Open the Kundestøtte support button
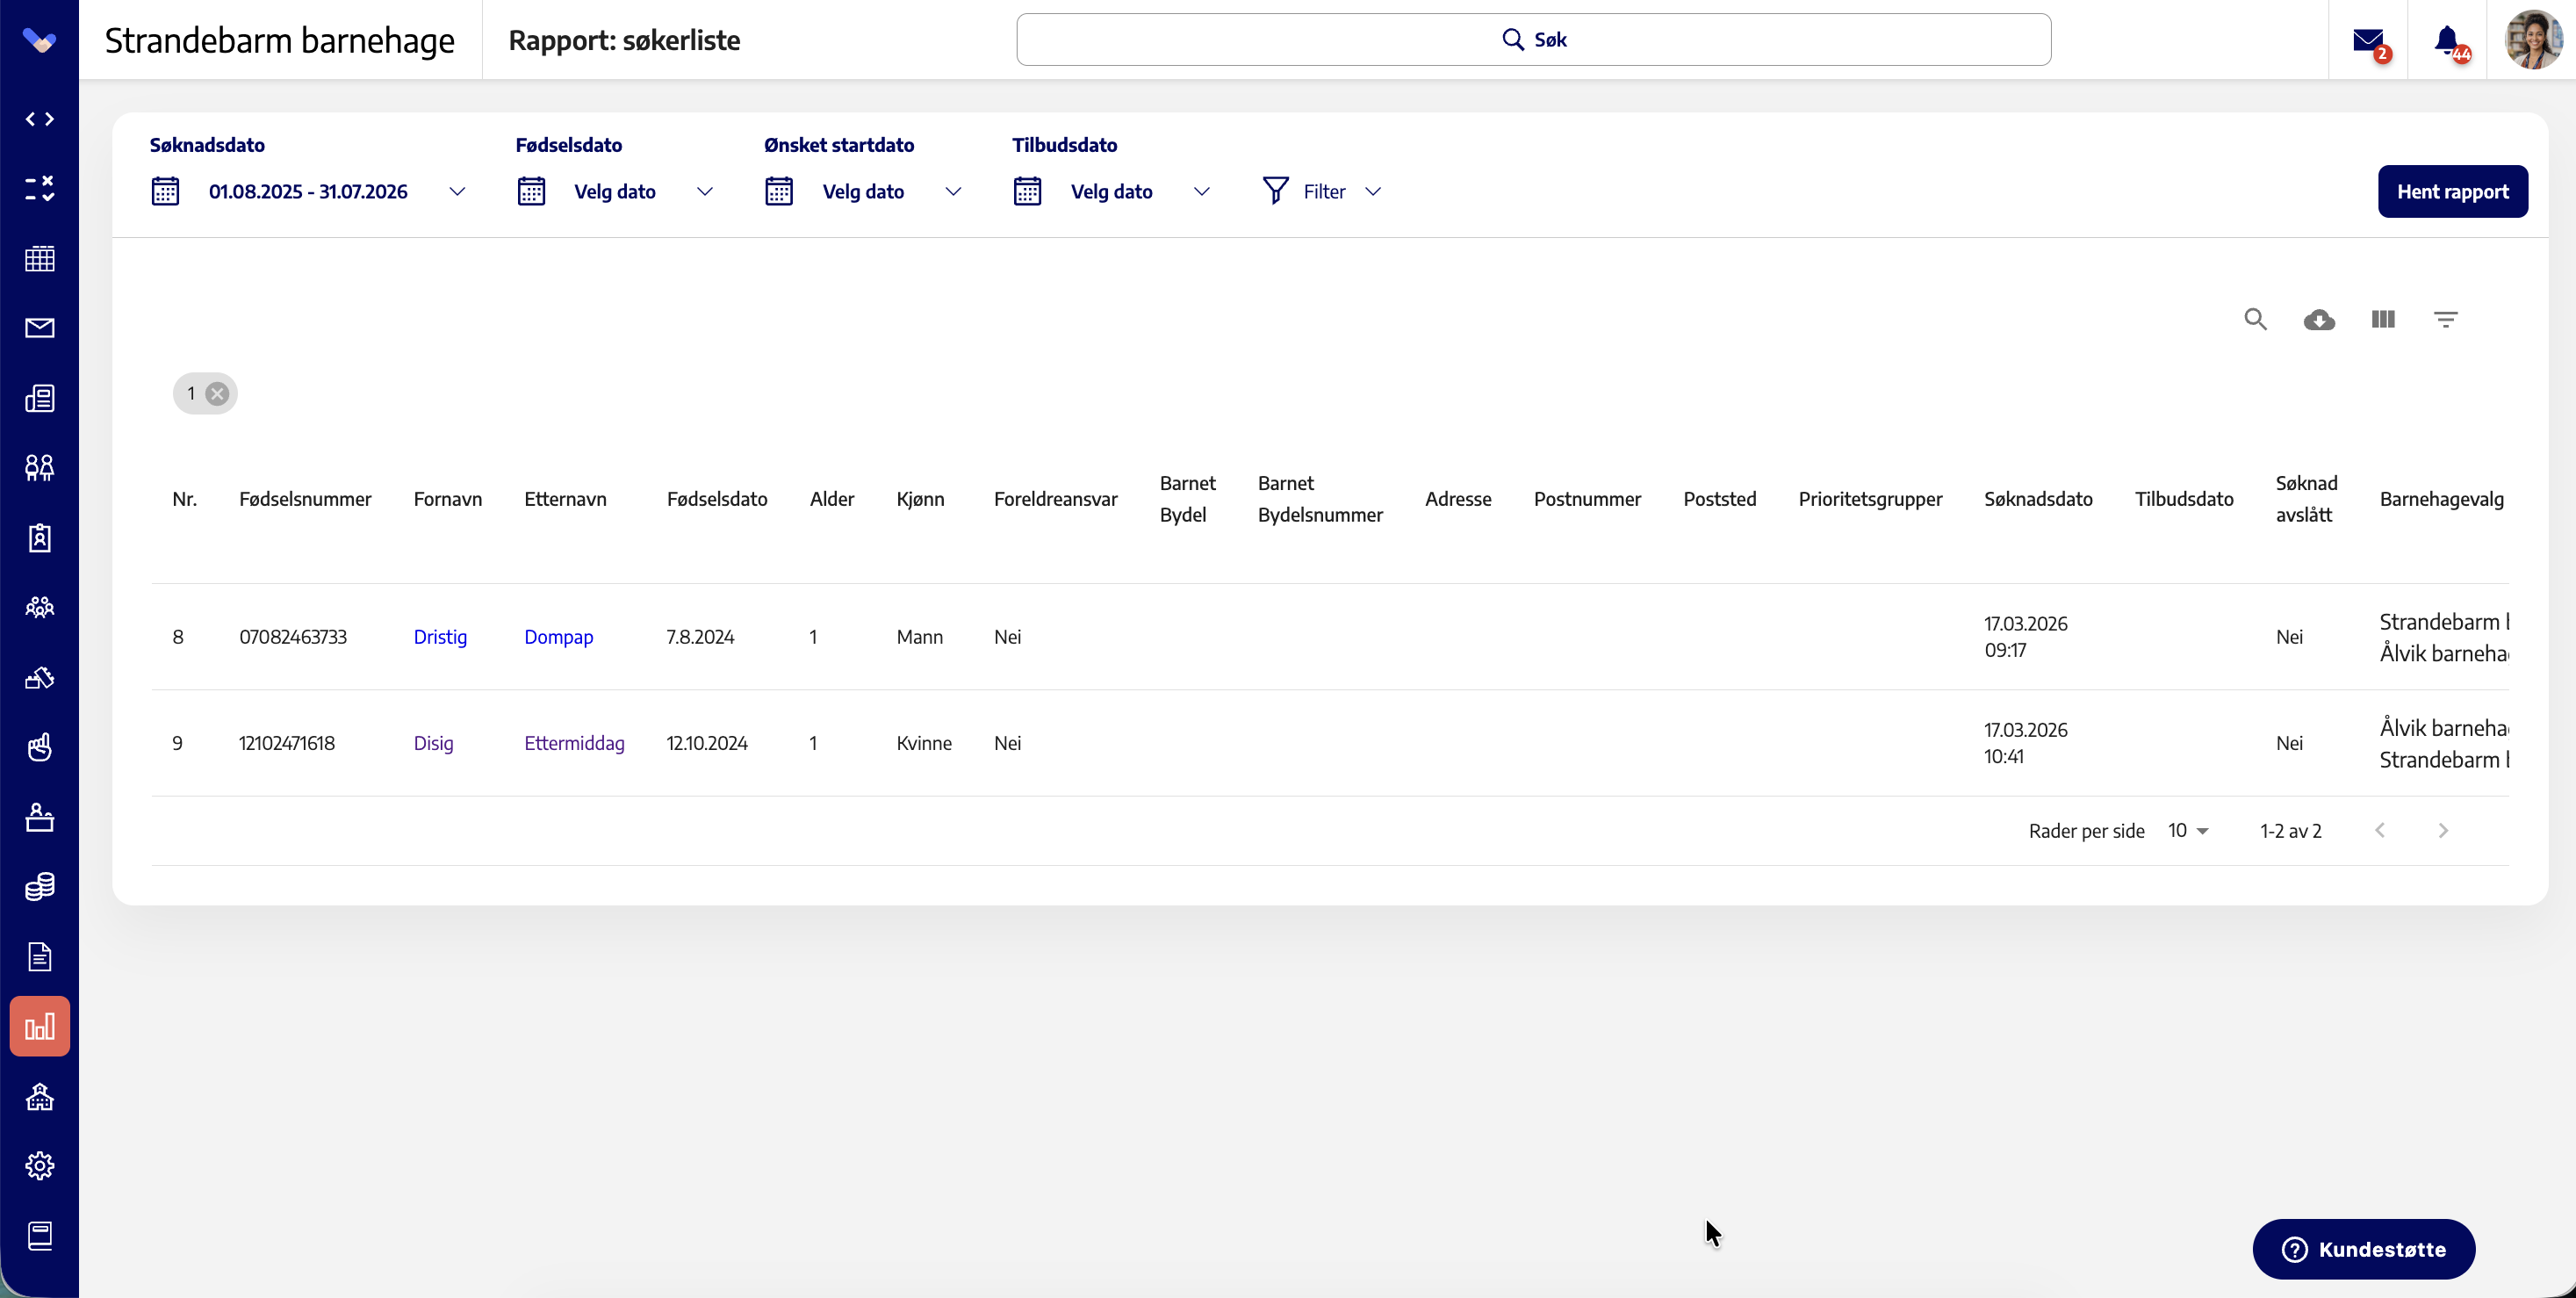This screenshot has width=2576, height=1298. (2363, 1249)
